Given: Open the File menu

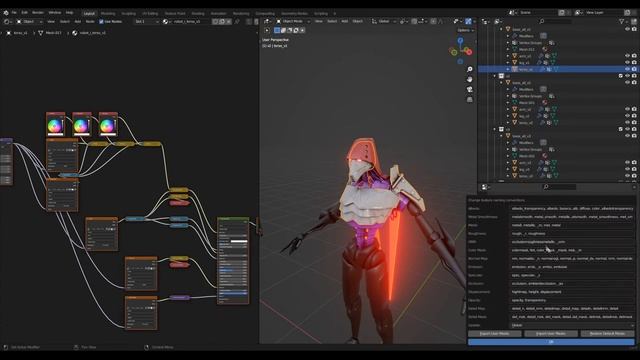Looking at the screenshot, I should pyautogui.click(x=14, y=13).
